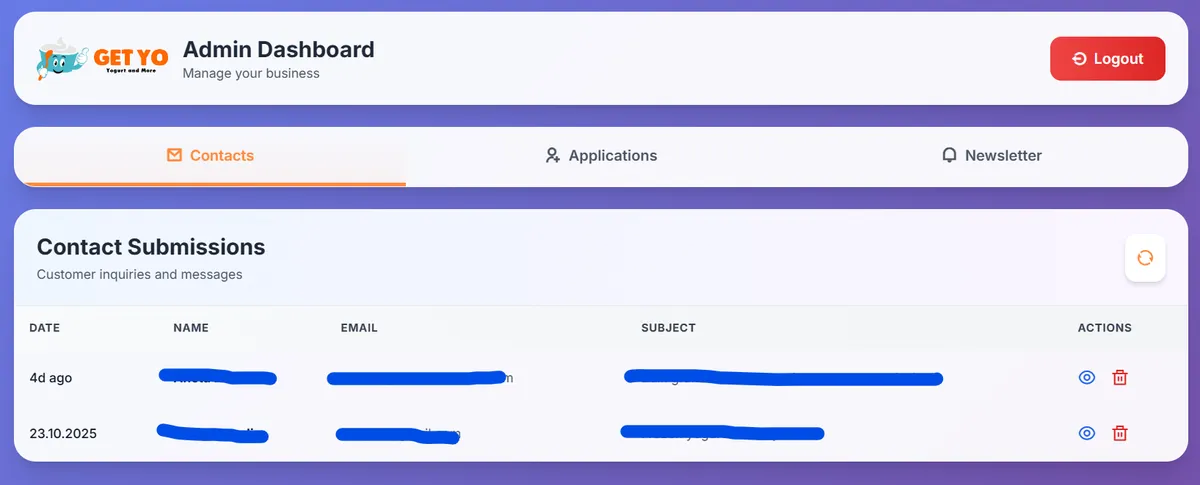1200x485 pixels.
Task: Click the Name column header
Action: coord(191,328)
